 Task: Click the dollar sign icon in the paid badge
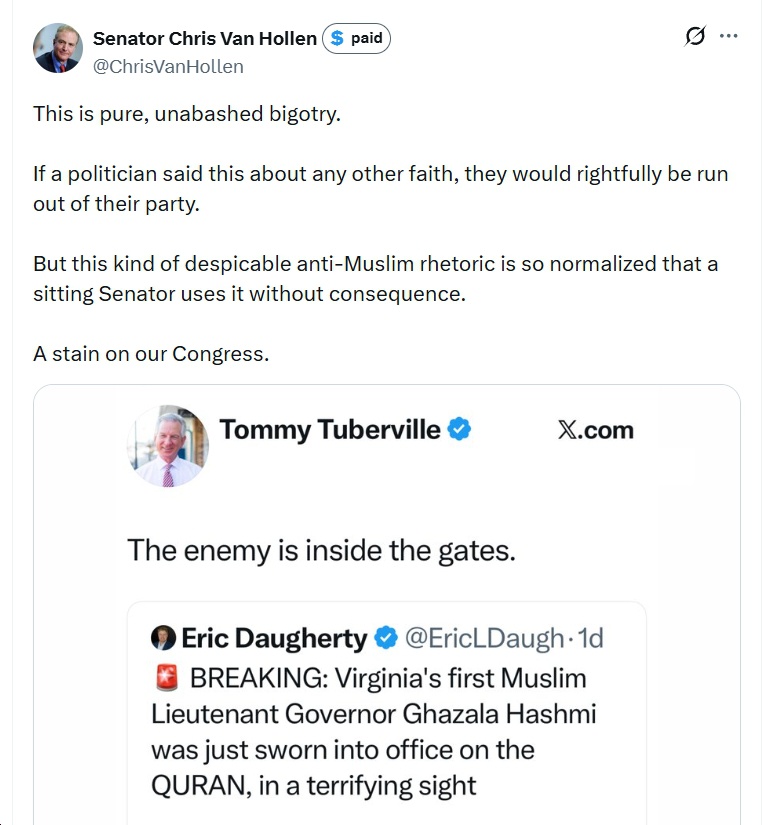click(x=337, y=39)
